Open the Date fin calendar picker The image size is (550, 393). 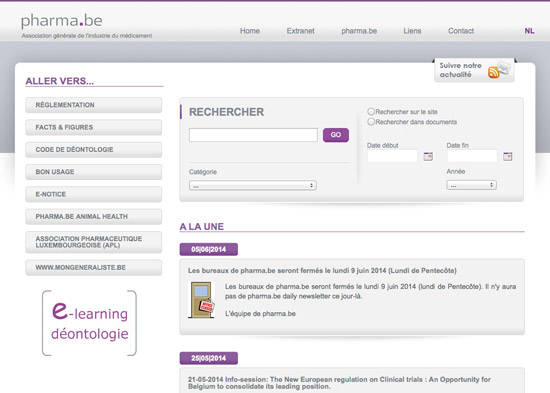[x=508, y=156]
